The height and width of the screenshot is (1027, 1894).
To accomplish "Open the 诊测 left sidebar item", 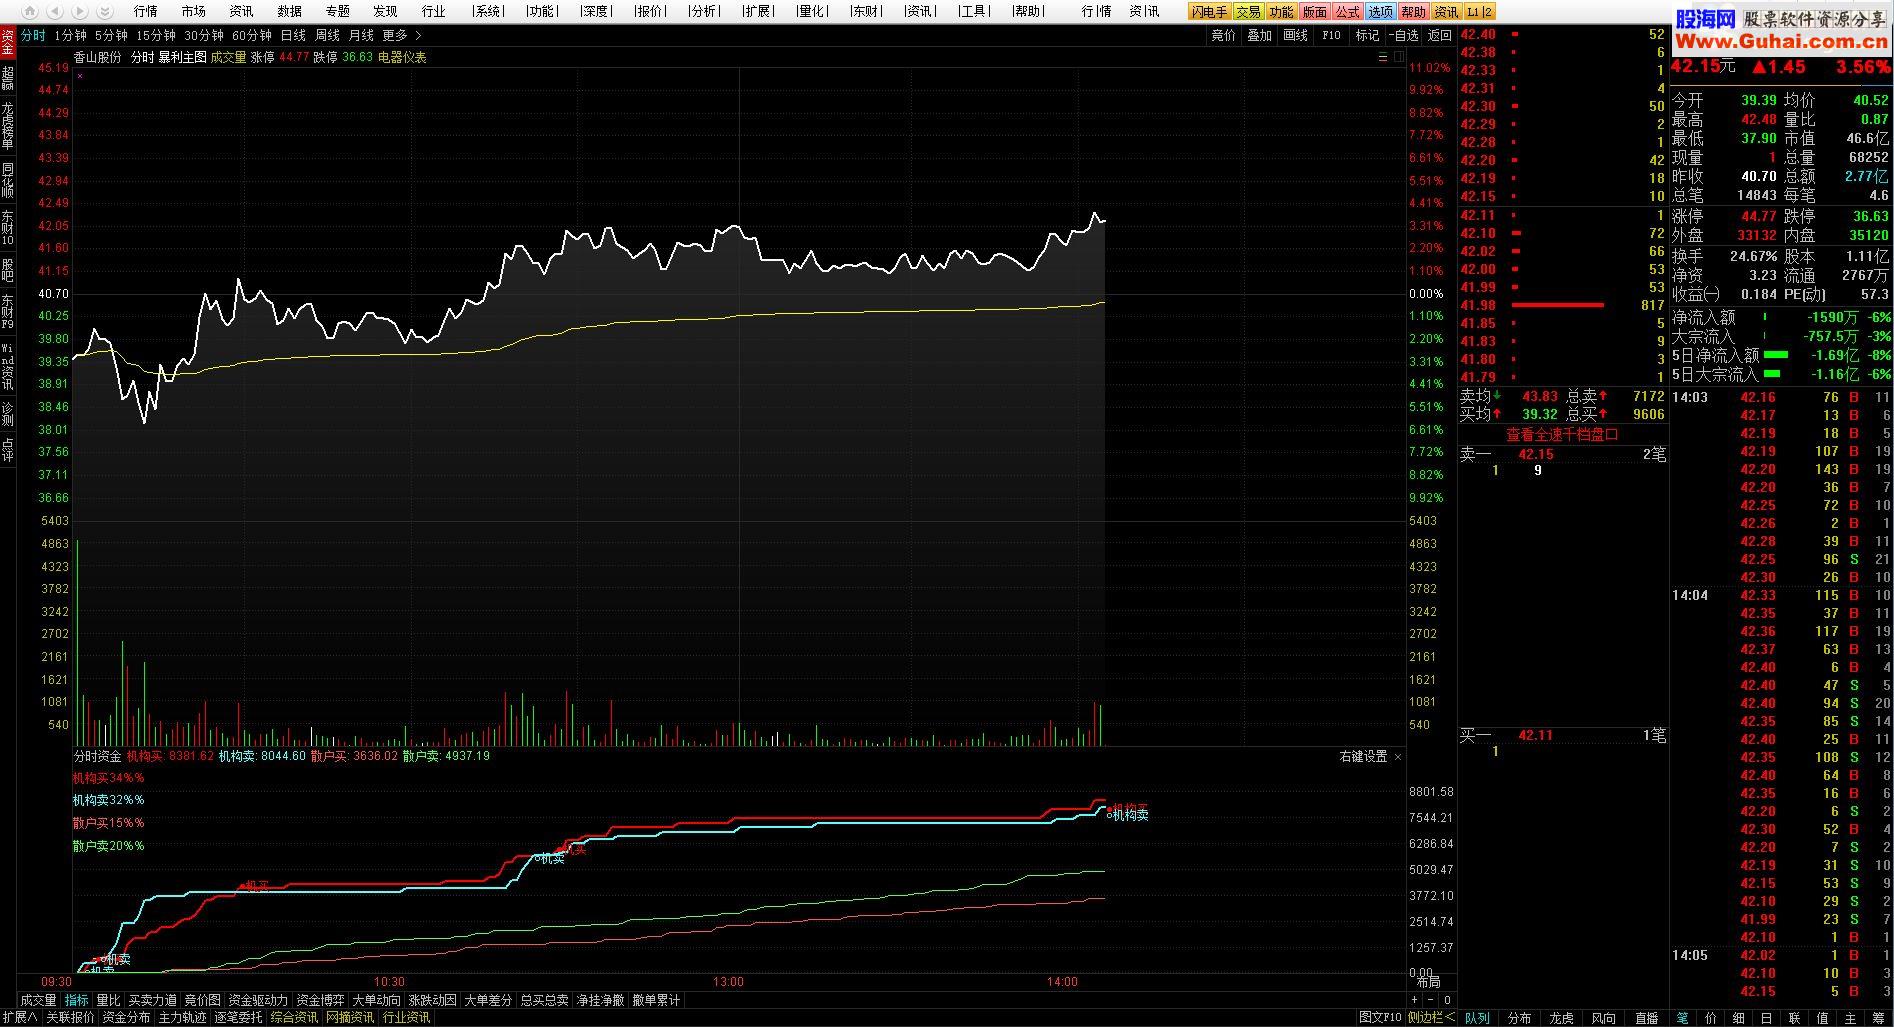I will point(8,412).
